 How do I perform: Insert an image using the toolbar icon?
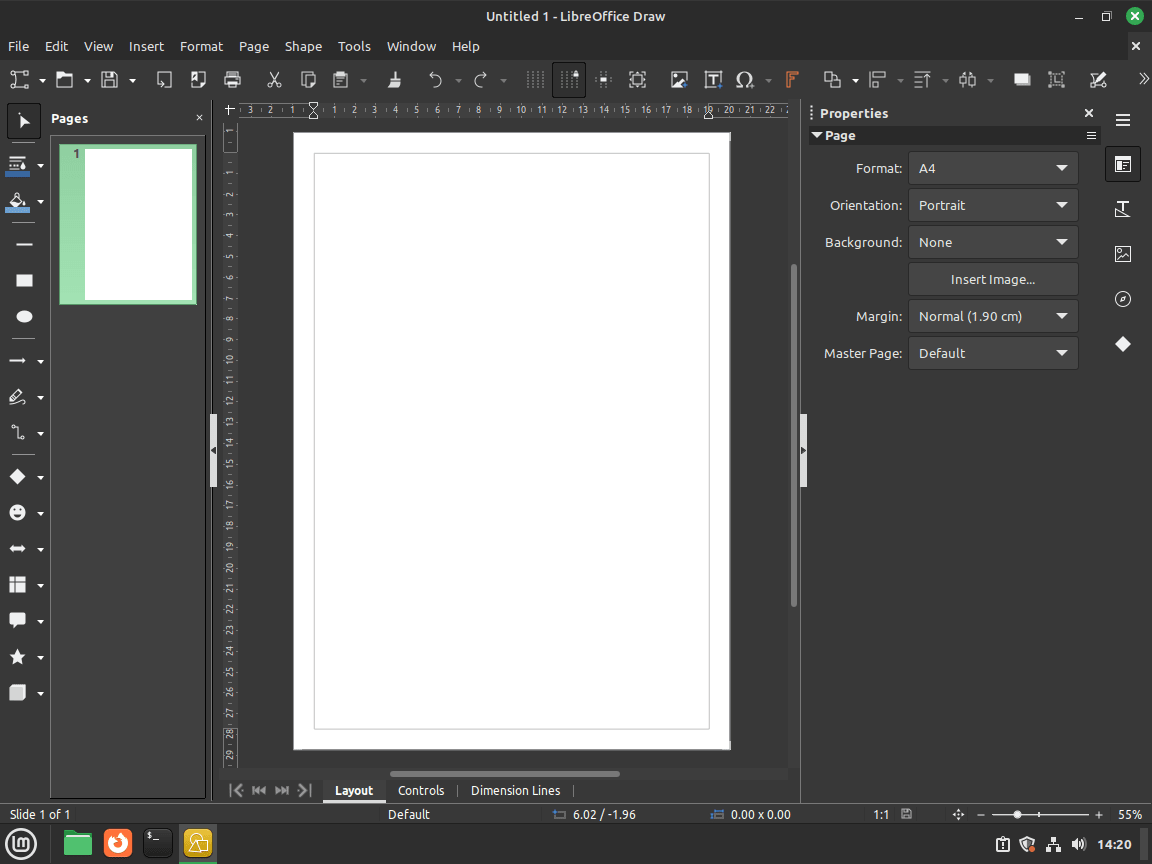coord(679,79)
